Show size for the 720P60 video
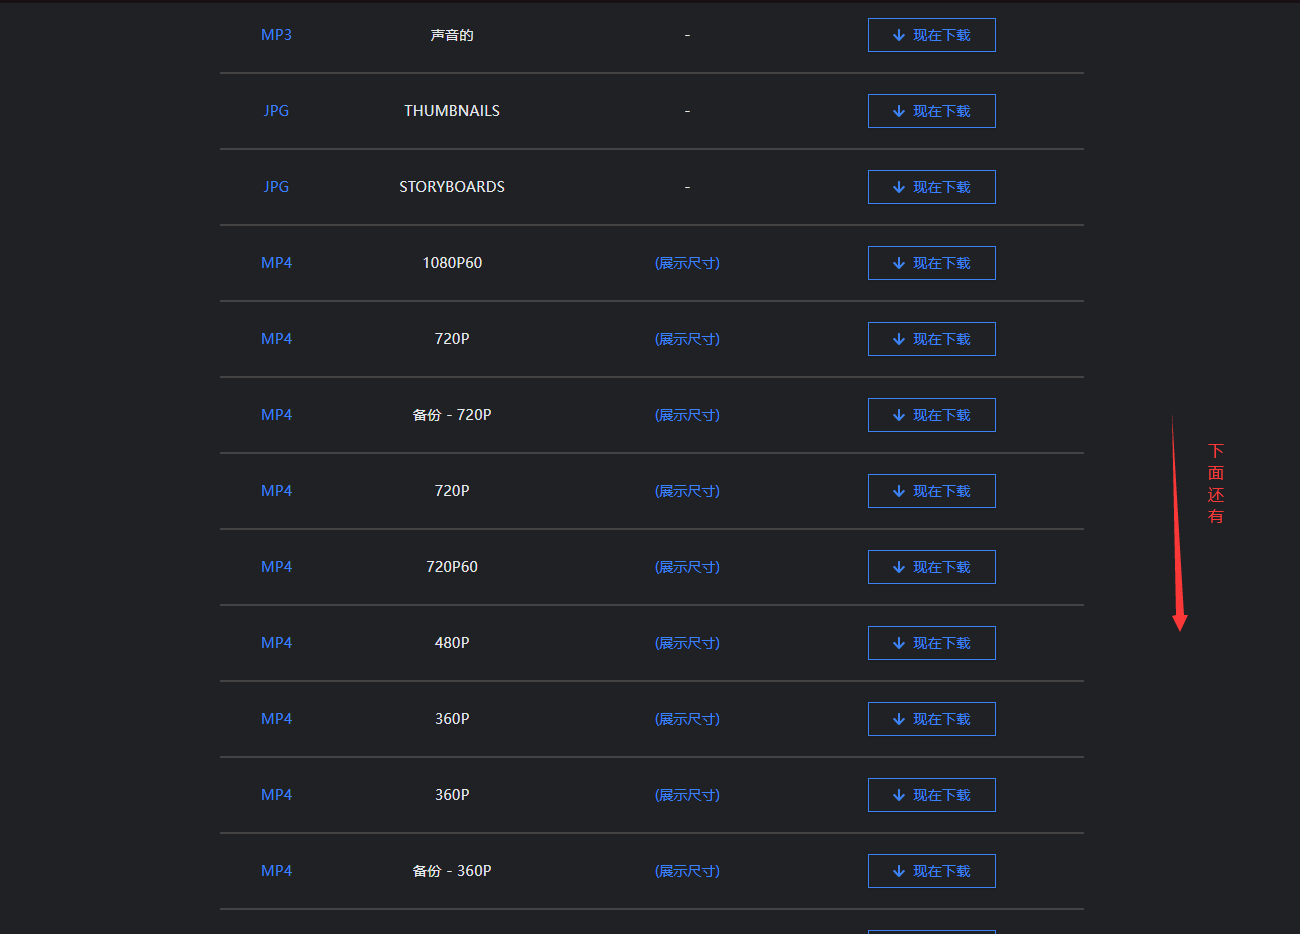This screenshot has height=934, width=1300. pos(687,567)
